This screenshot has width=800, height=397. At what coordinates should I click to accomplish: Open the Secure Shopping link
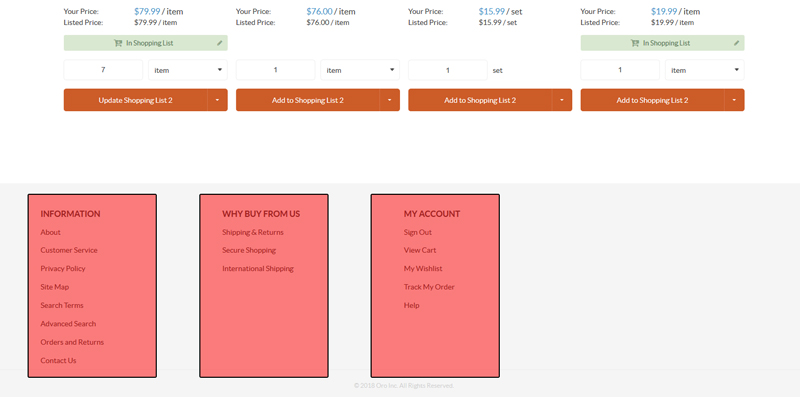[x=249, y=250]
